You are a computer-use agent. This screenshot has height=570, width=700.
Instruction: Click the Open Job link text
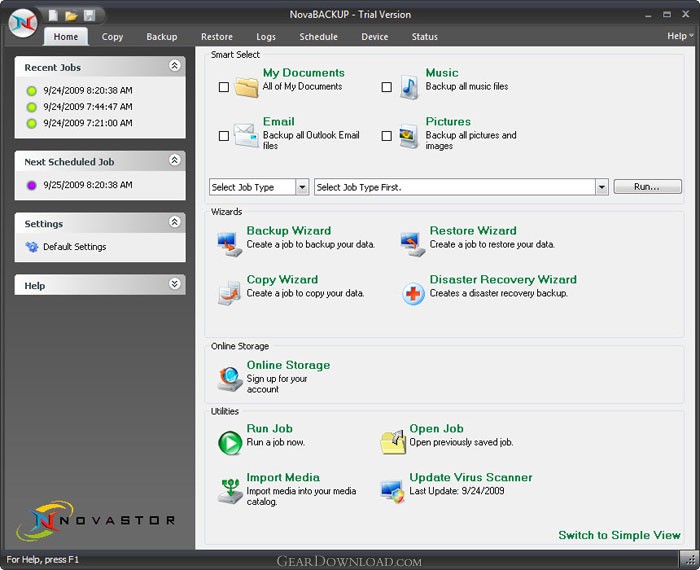tap(436, 429)
